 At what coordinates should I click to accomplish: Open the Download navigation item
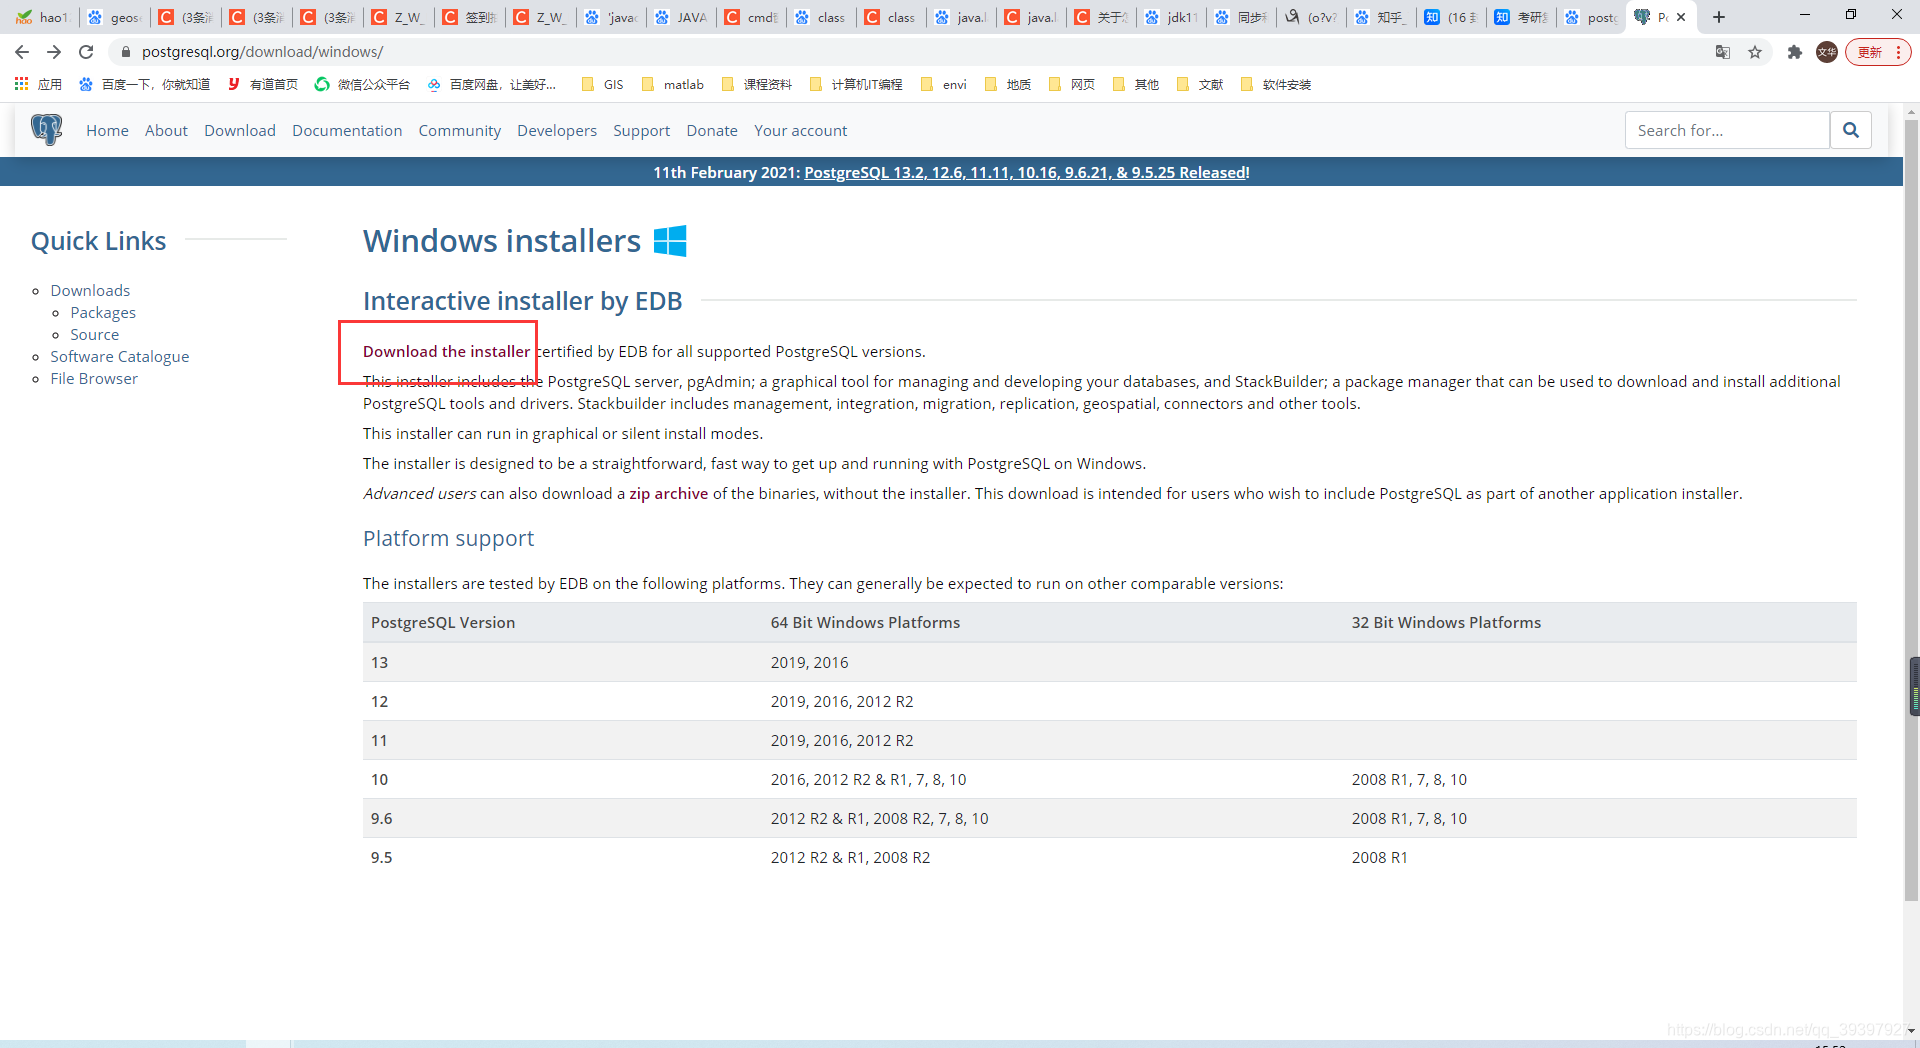[240, 130]
